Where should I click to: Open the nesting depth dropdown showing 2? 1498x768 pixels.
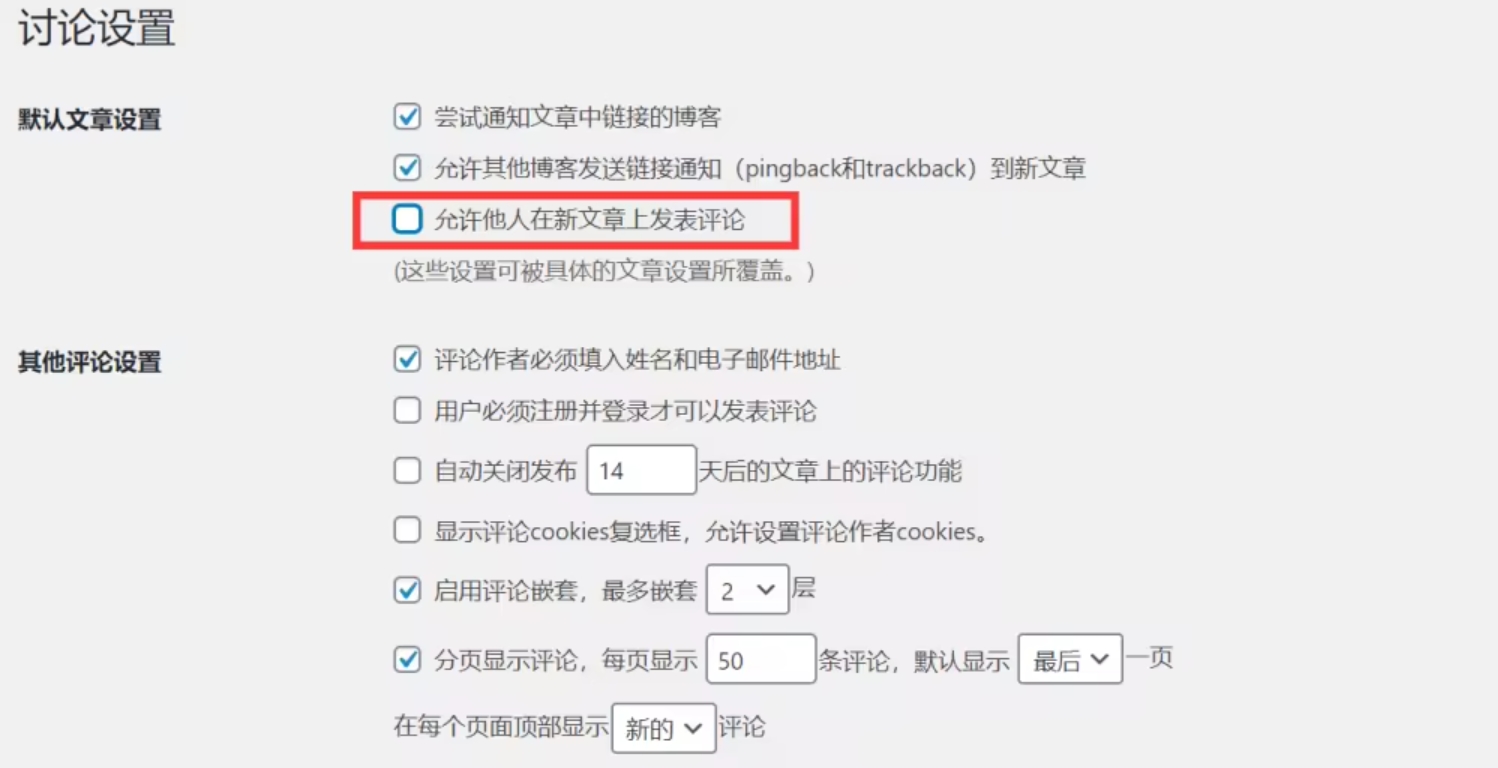coord(747,590)
